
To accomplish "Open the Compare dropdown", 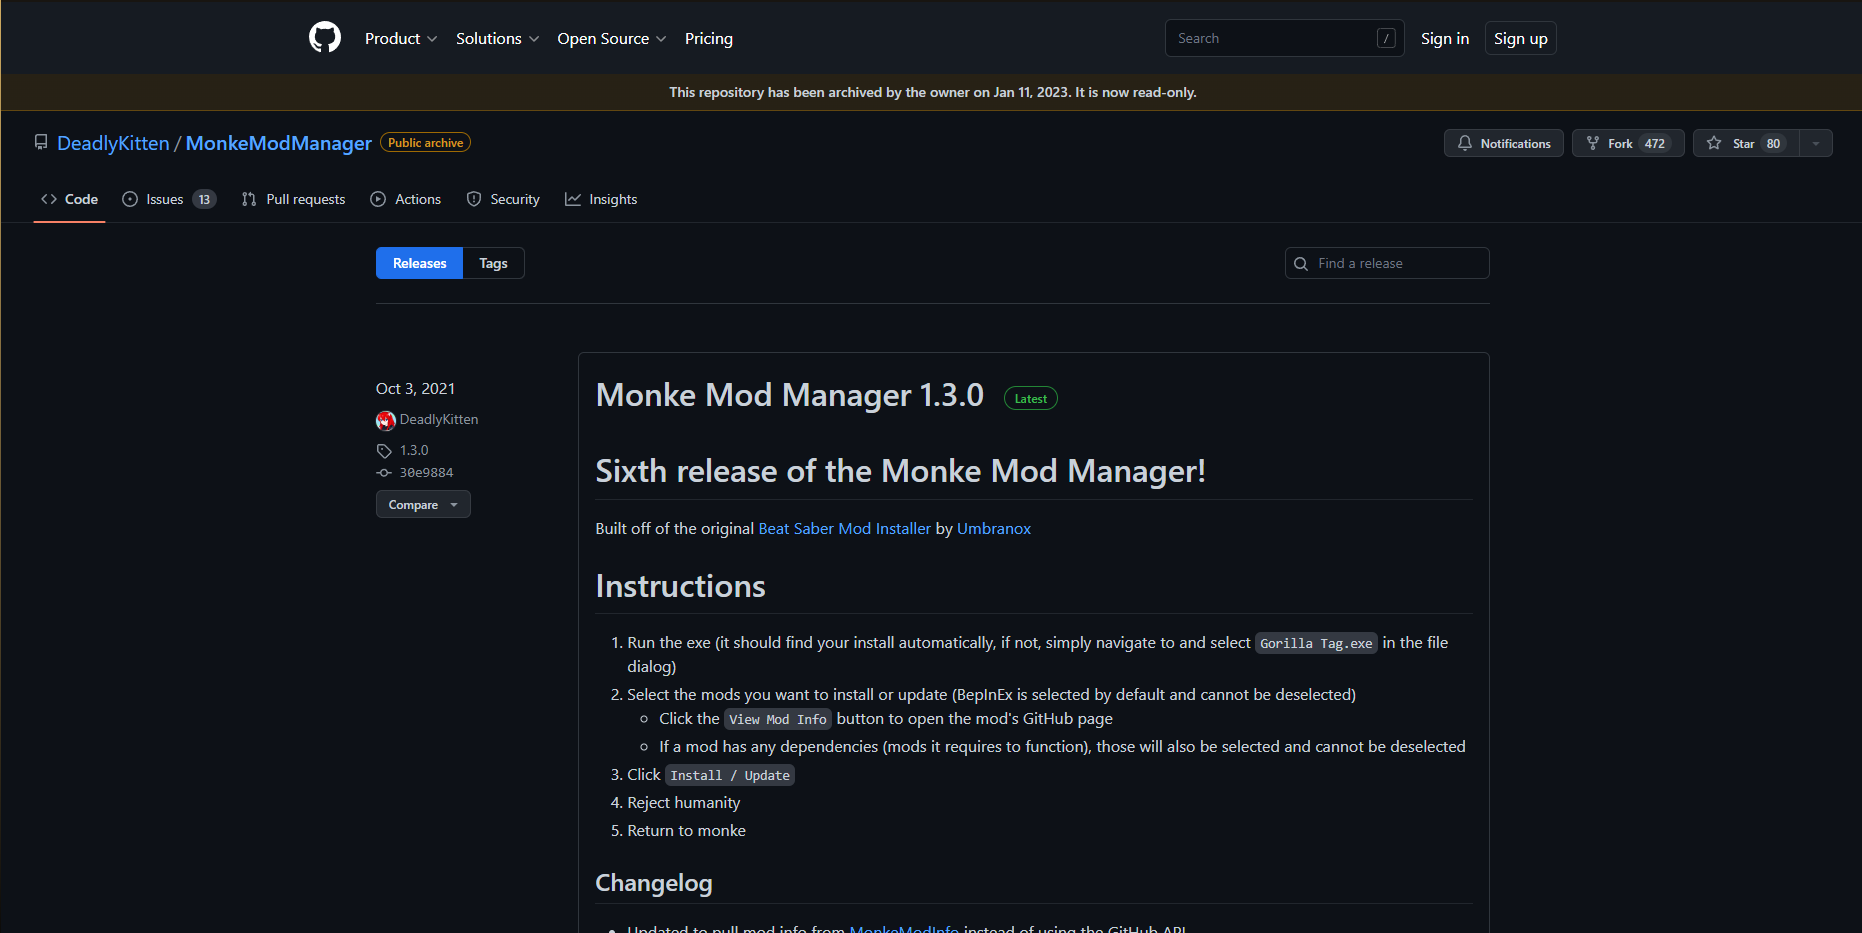I will coord(423,505).
